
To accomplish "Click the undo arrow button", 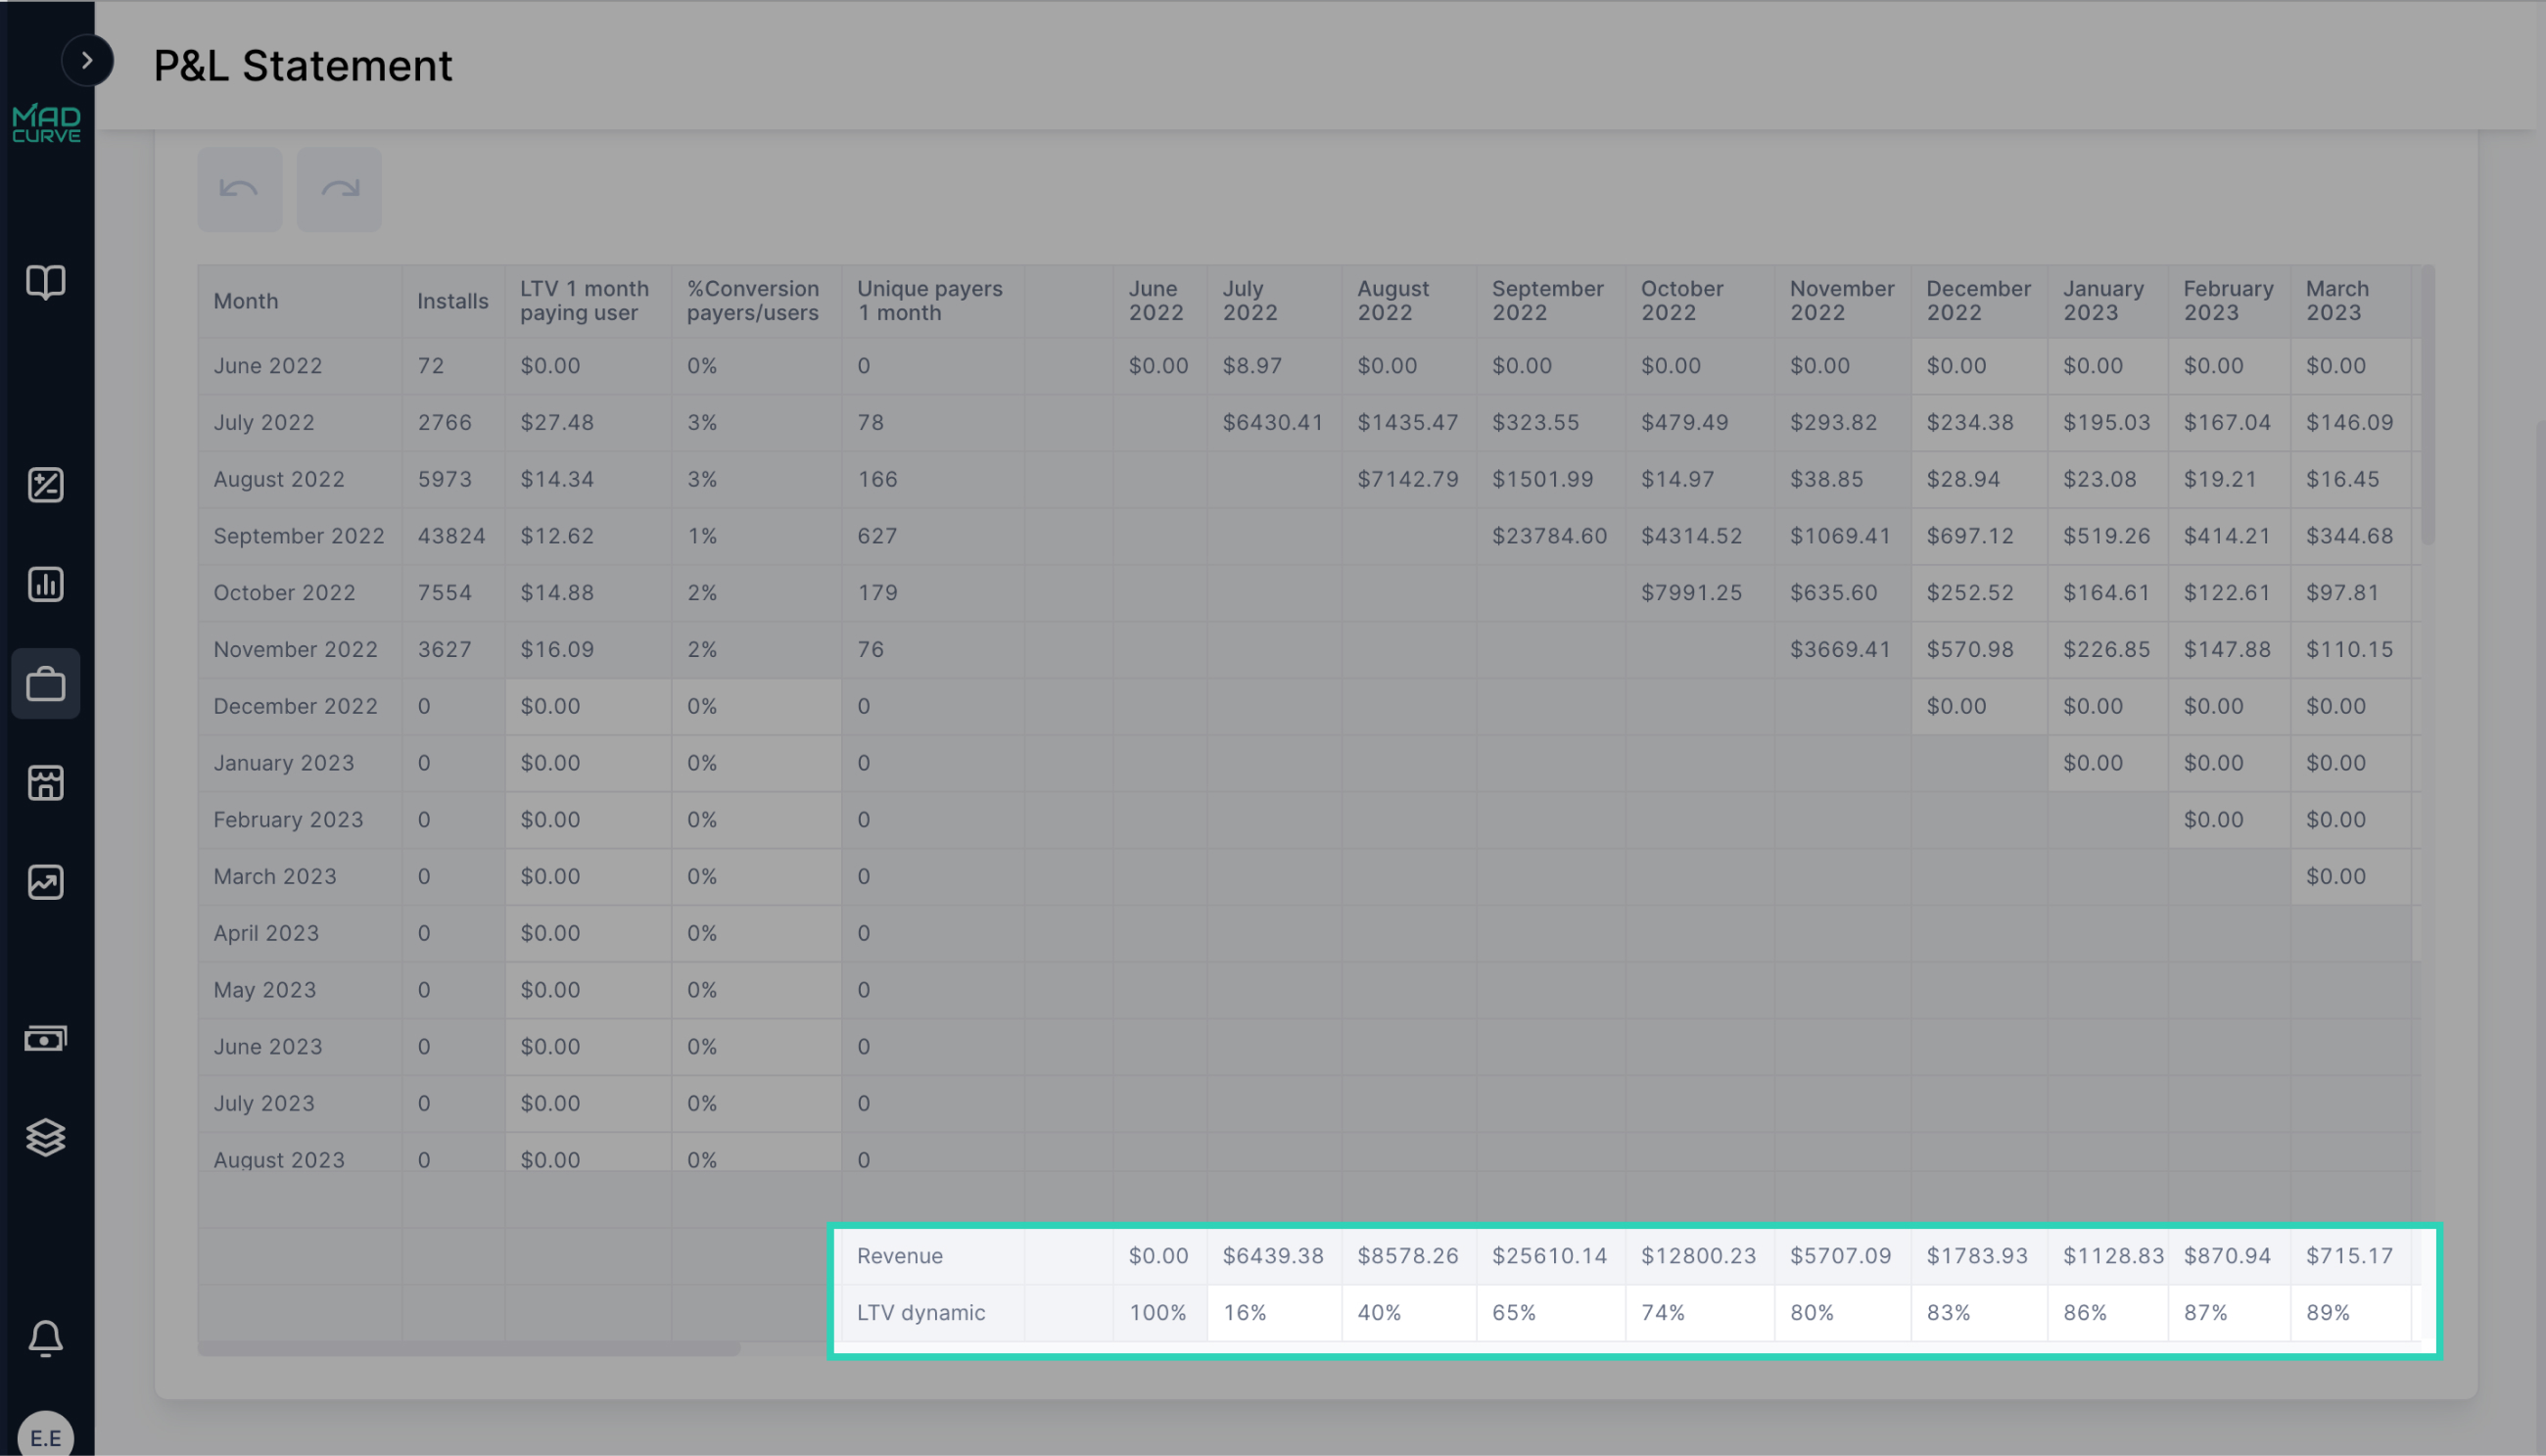I will tap(240, 189).
